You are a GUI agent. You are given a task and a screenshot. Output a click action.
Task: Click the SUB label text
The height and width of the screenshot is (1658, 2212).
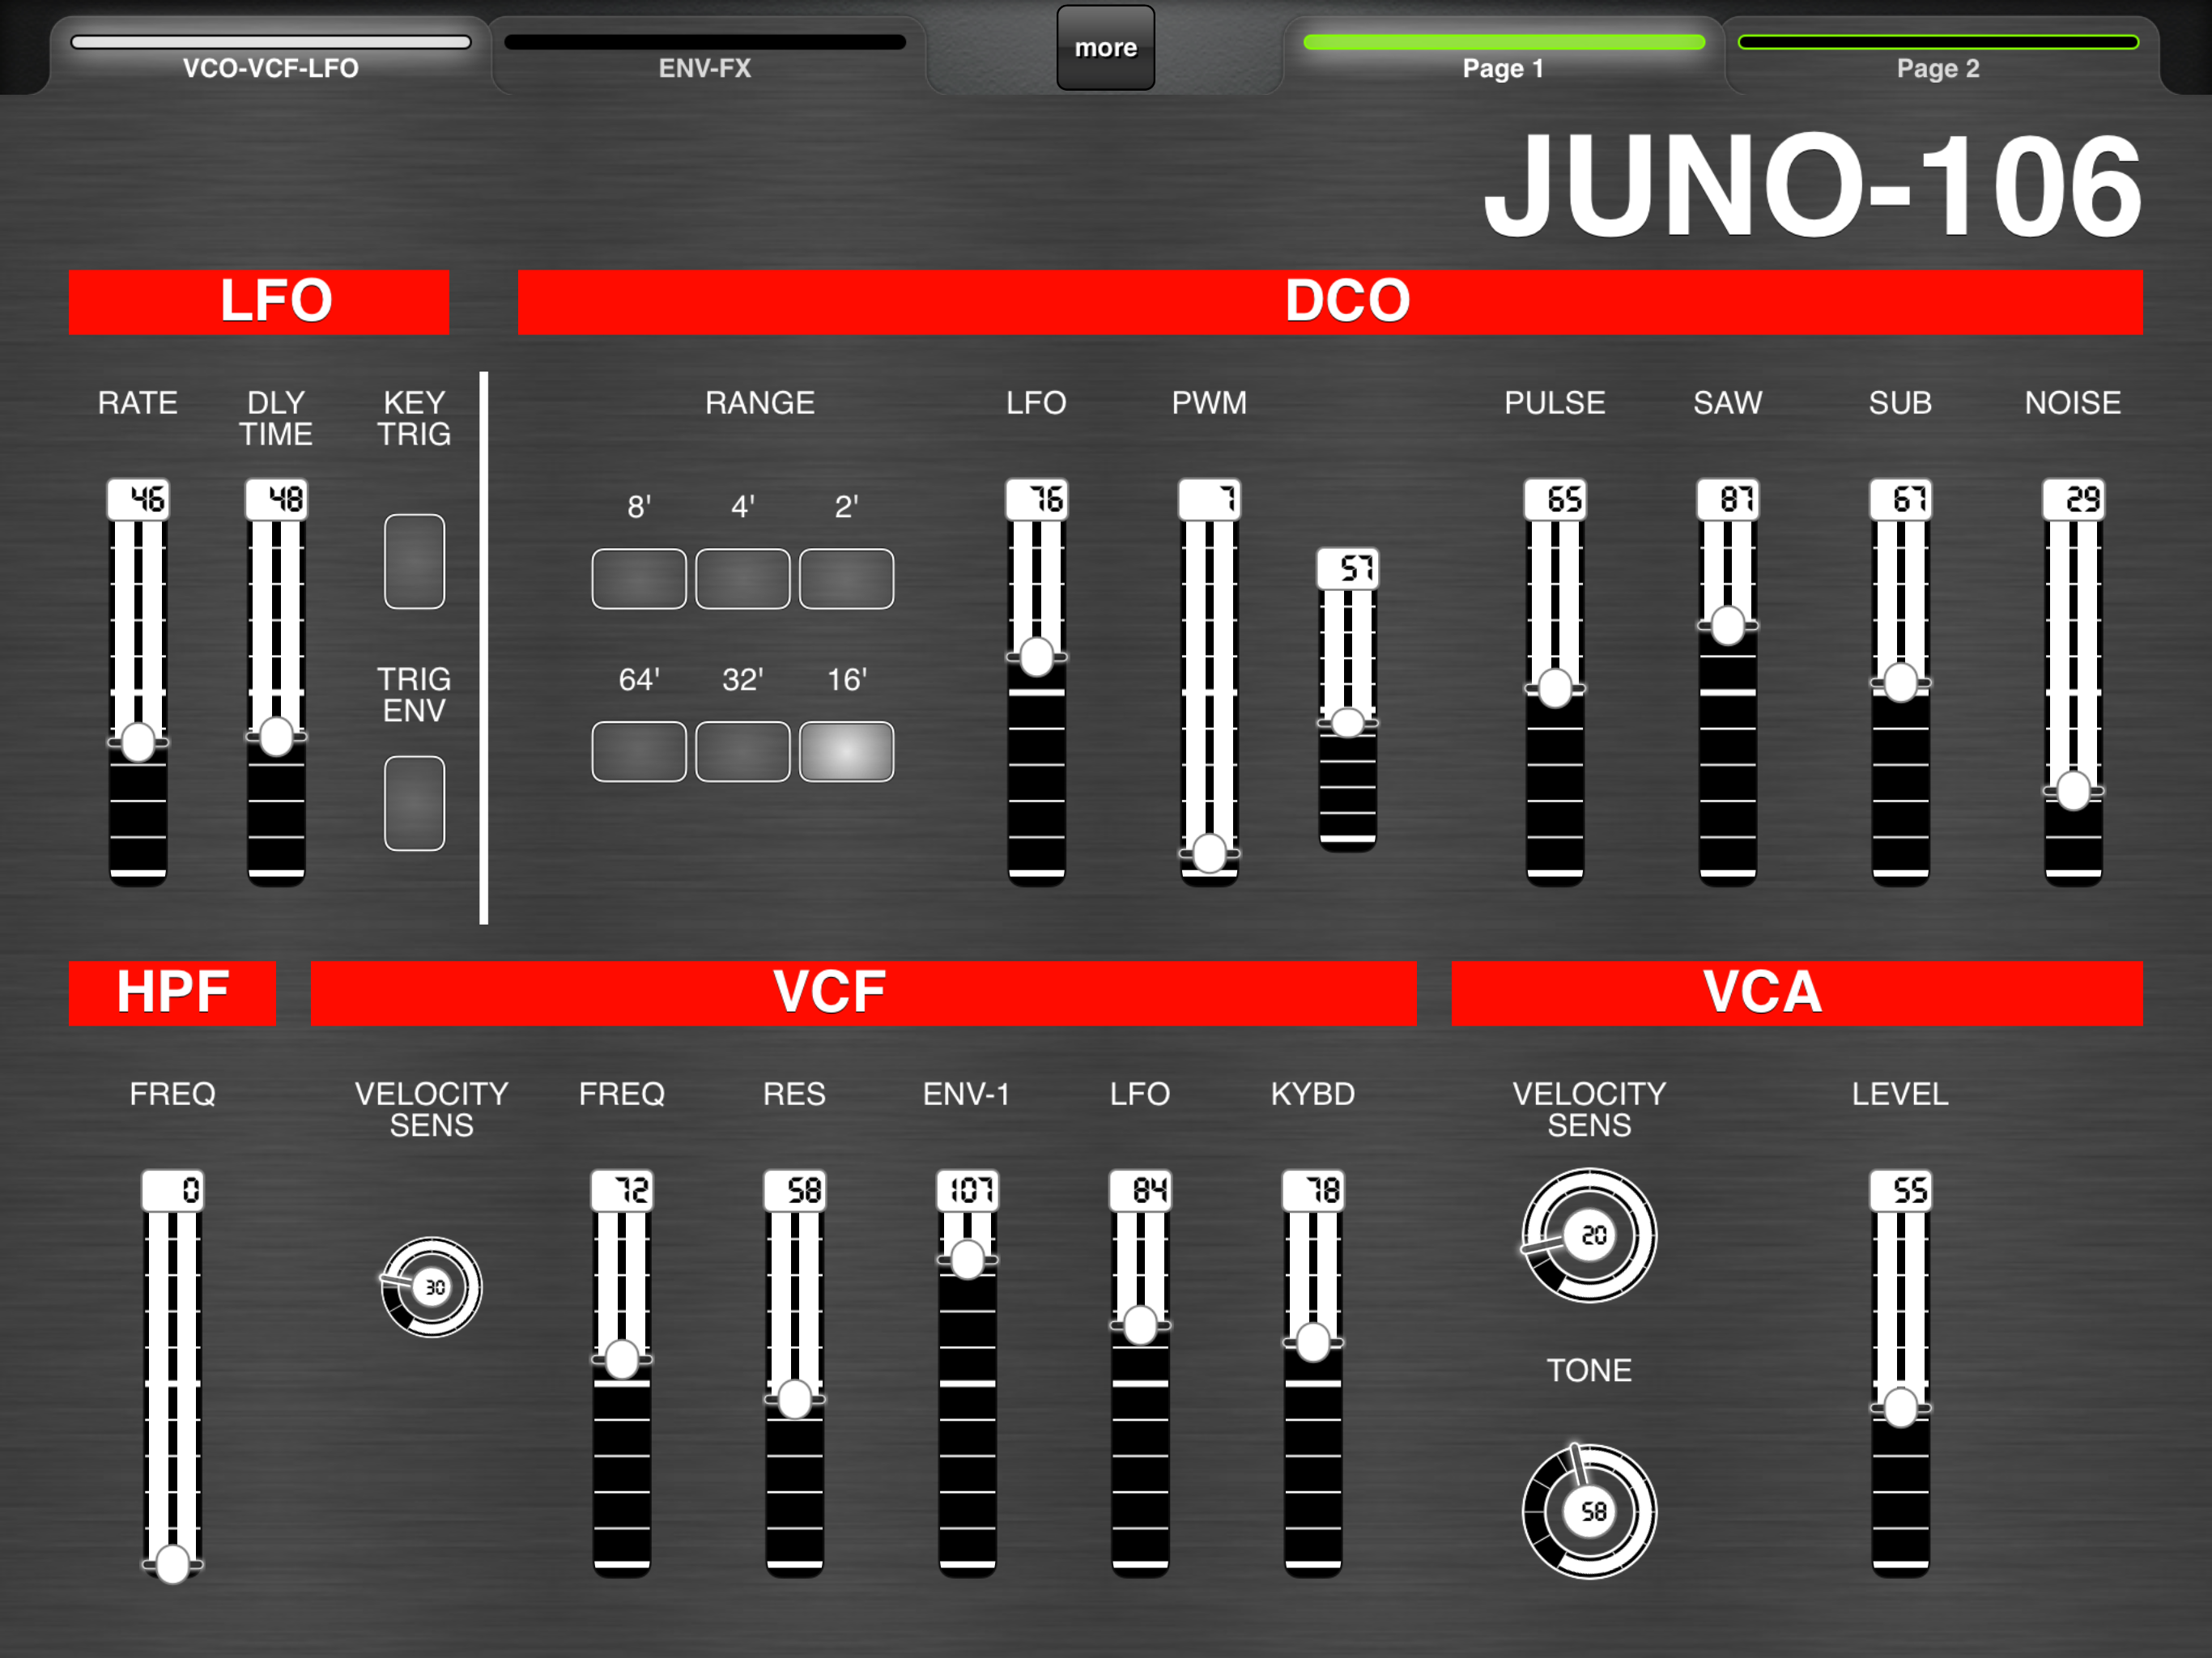tap(1901, 403)
